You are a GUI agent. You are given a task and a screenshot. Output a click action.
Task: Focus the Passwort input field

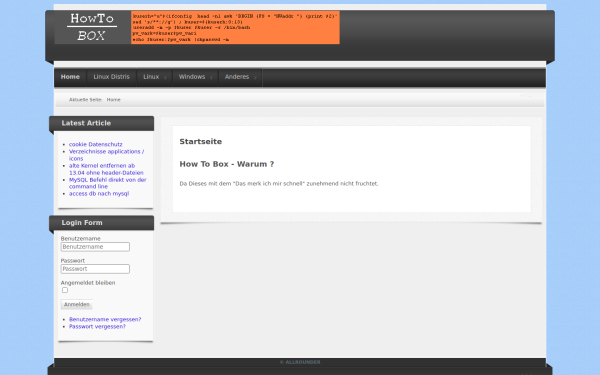coord(95,269)
